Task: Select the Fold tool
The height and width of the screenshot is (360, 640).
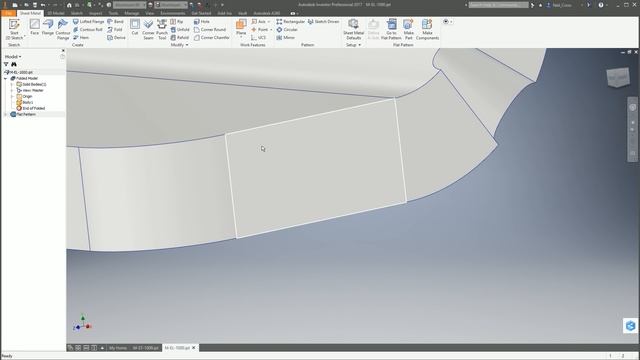Action: (115, 29)
